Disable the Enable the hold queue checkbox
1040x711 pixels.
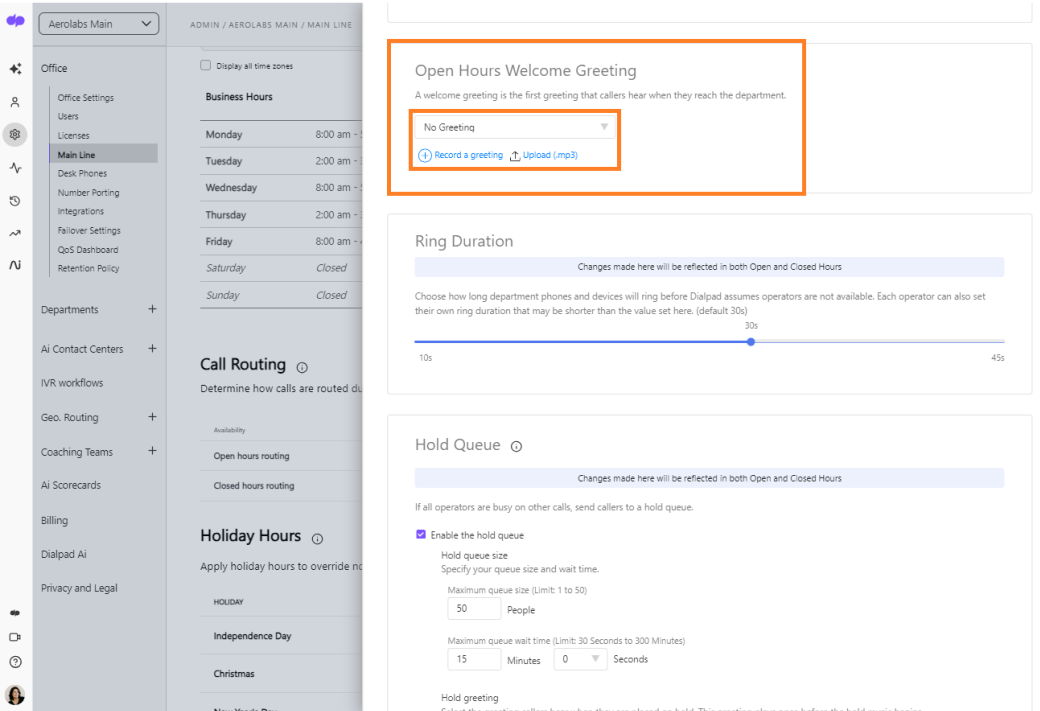421,535
